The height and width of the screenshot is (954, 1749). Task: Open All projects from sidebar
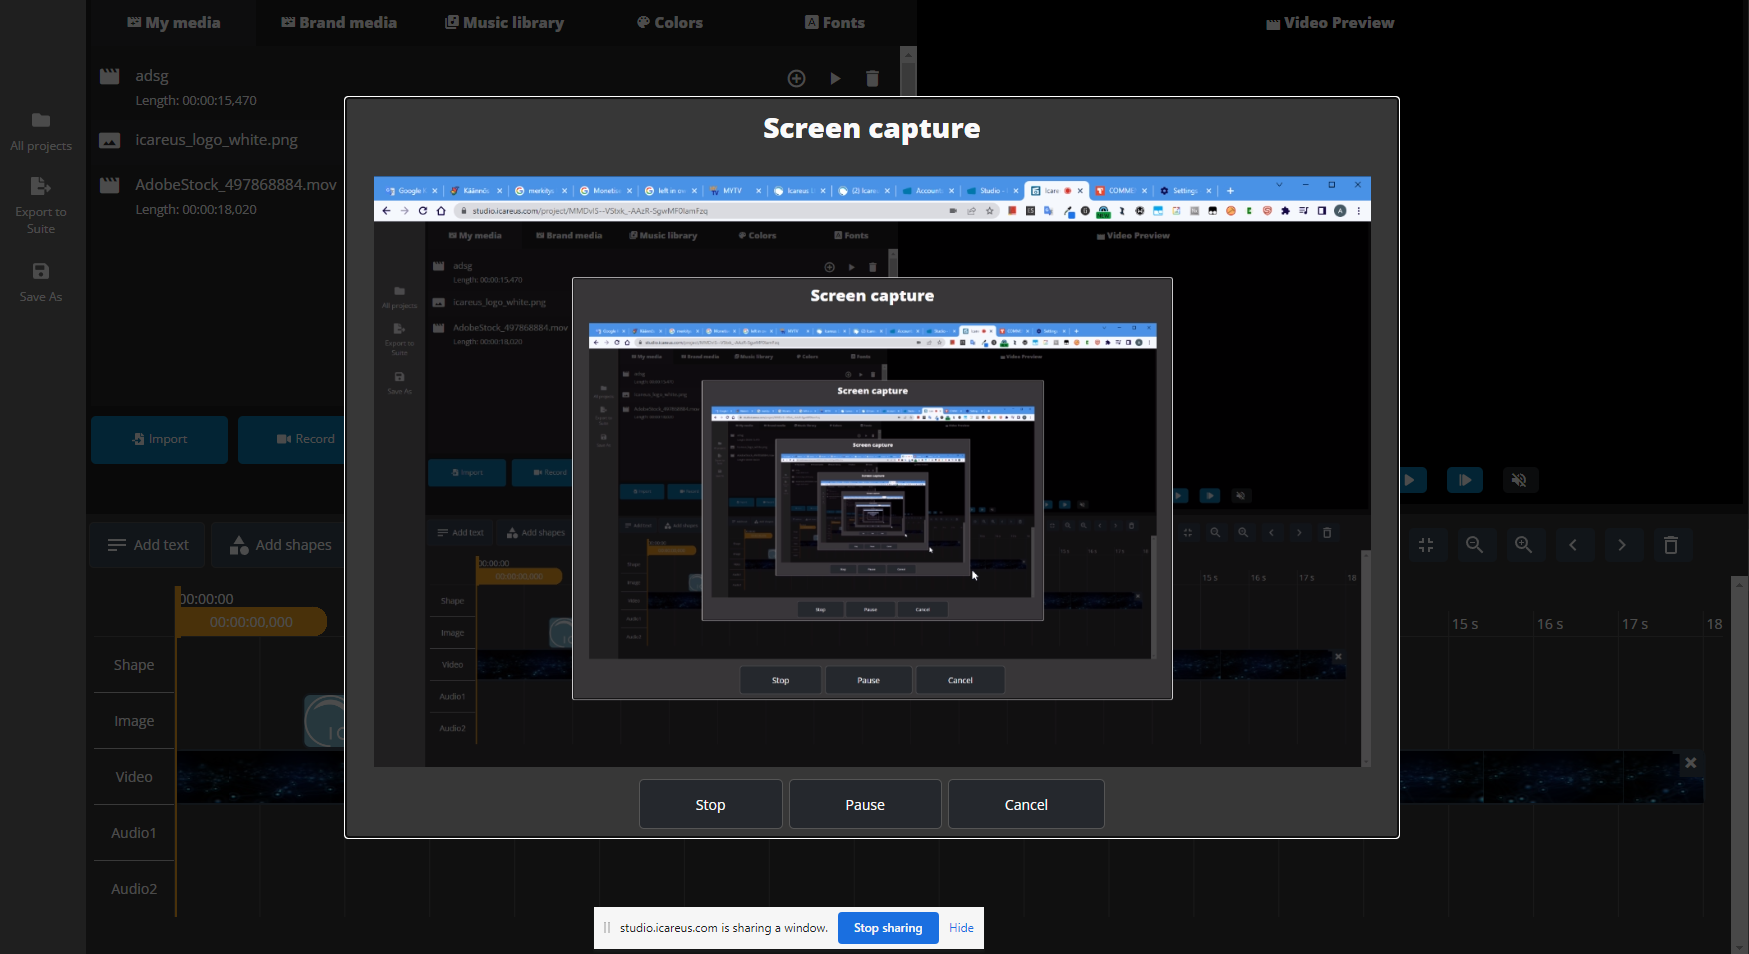pyautogui.click(x=41, y=131)
